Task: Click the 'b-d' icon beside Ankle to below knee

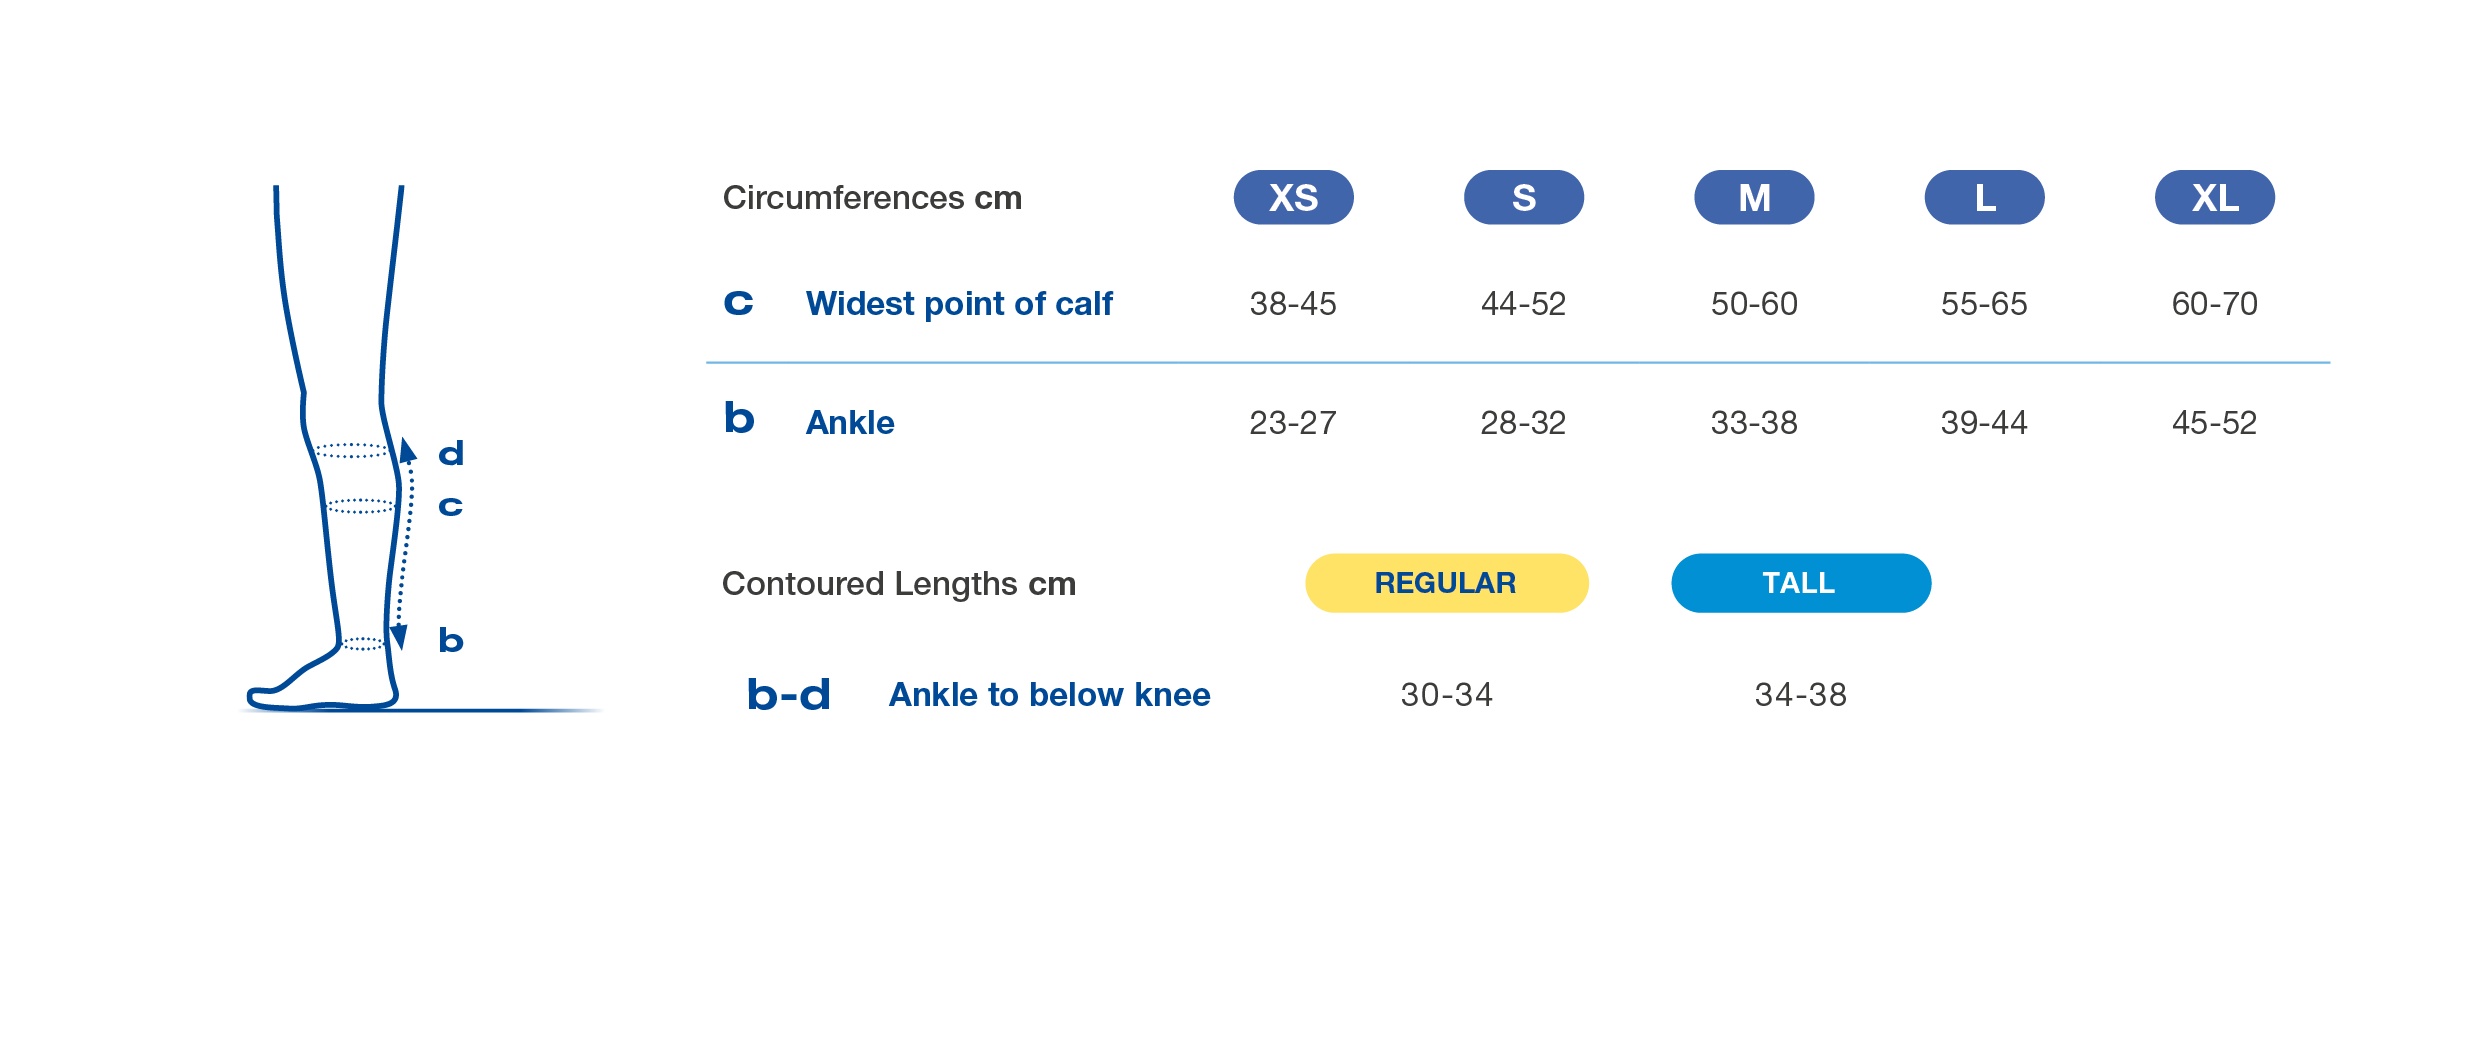Action: [x=789, y=694]
